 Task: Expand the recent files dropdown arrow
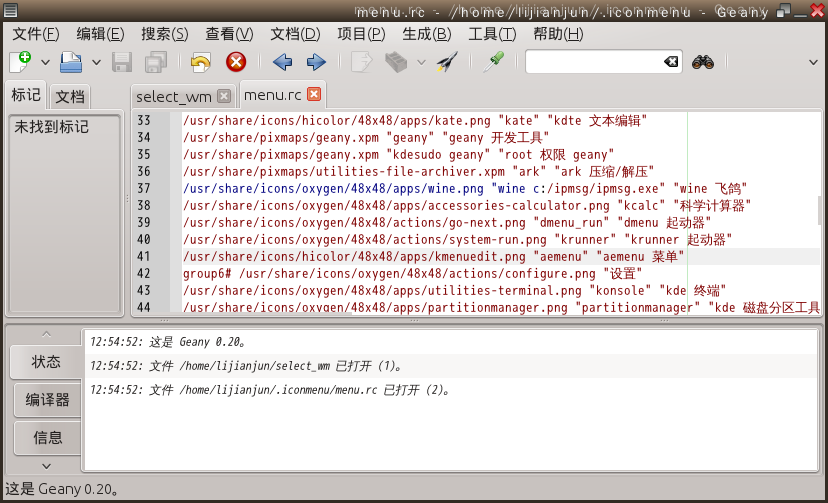pyautogui.click(x=96, y=62)
